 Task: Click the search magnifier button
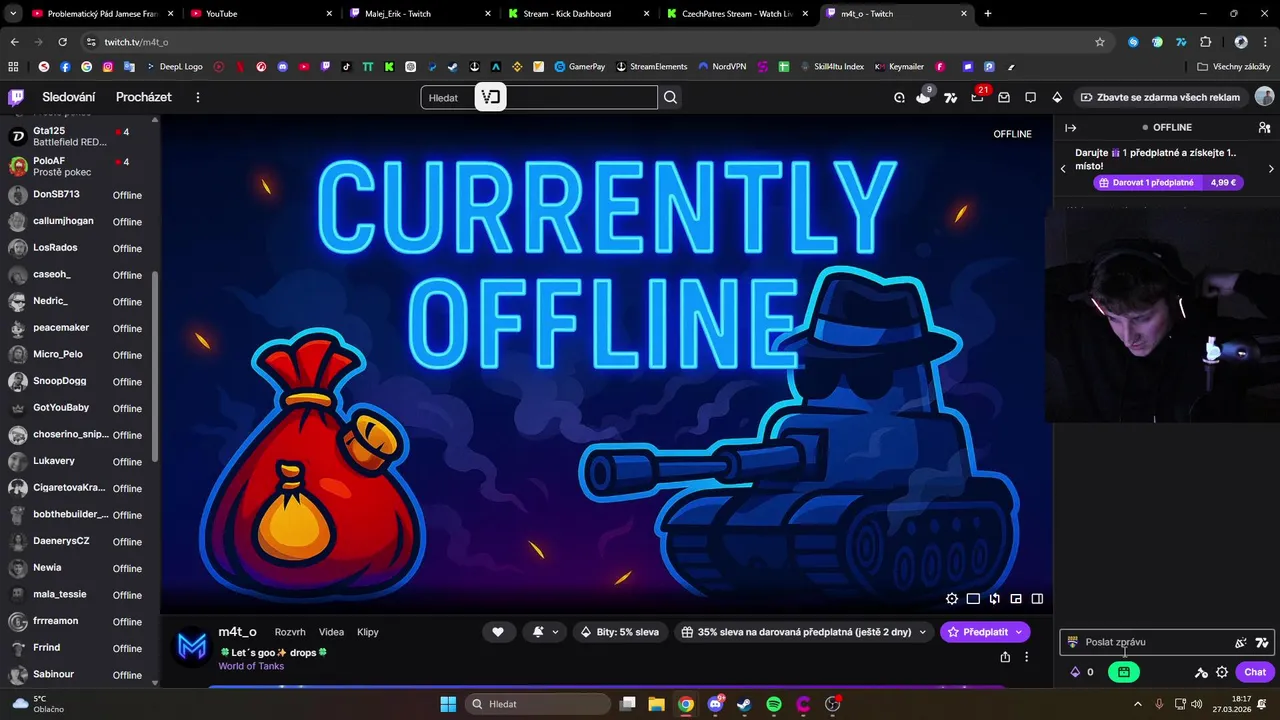670,97
